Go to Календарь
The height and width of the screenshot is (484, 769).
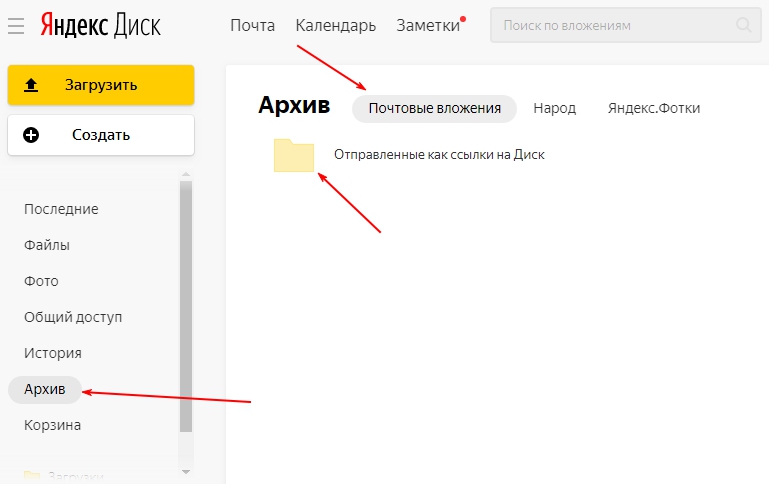335,25
